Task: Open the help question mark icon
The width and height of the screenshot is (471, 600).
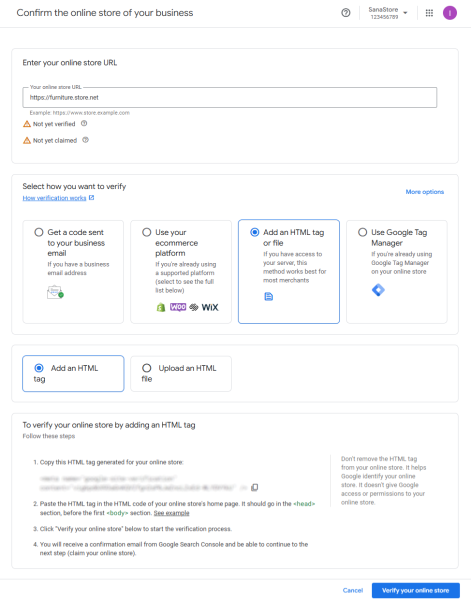Action: (346, 13)
